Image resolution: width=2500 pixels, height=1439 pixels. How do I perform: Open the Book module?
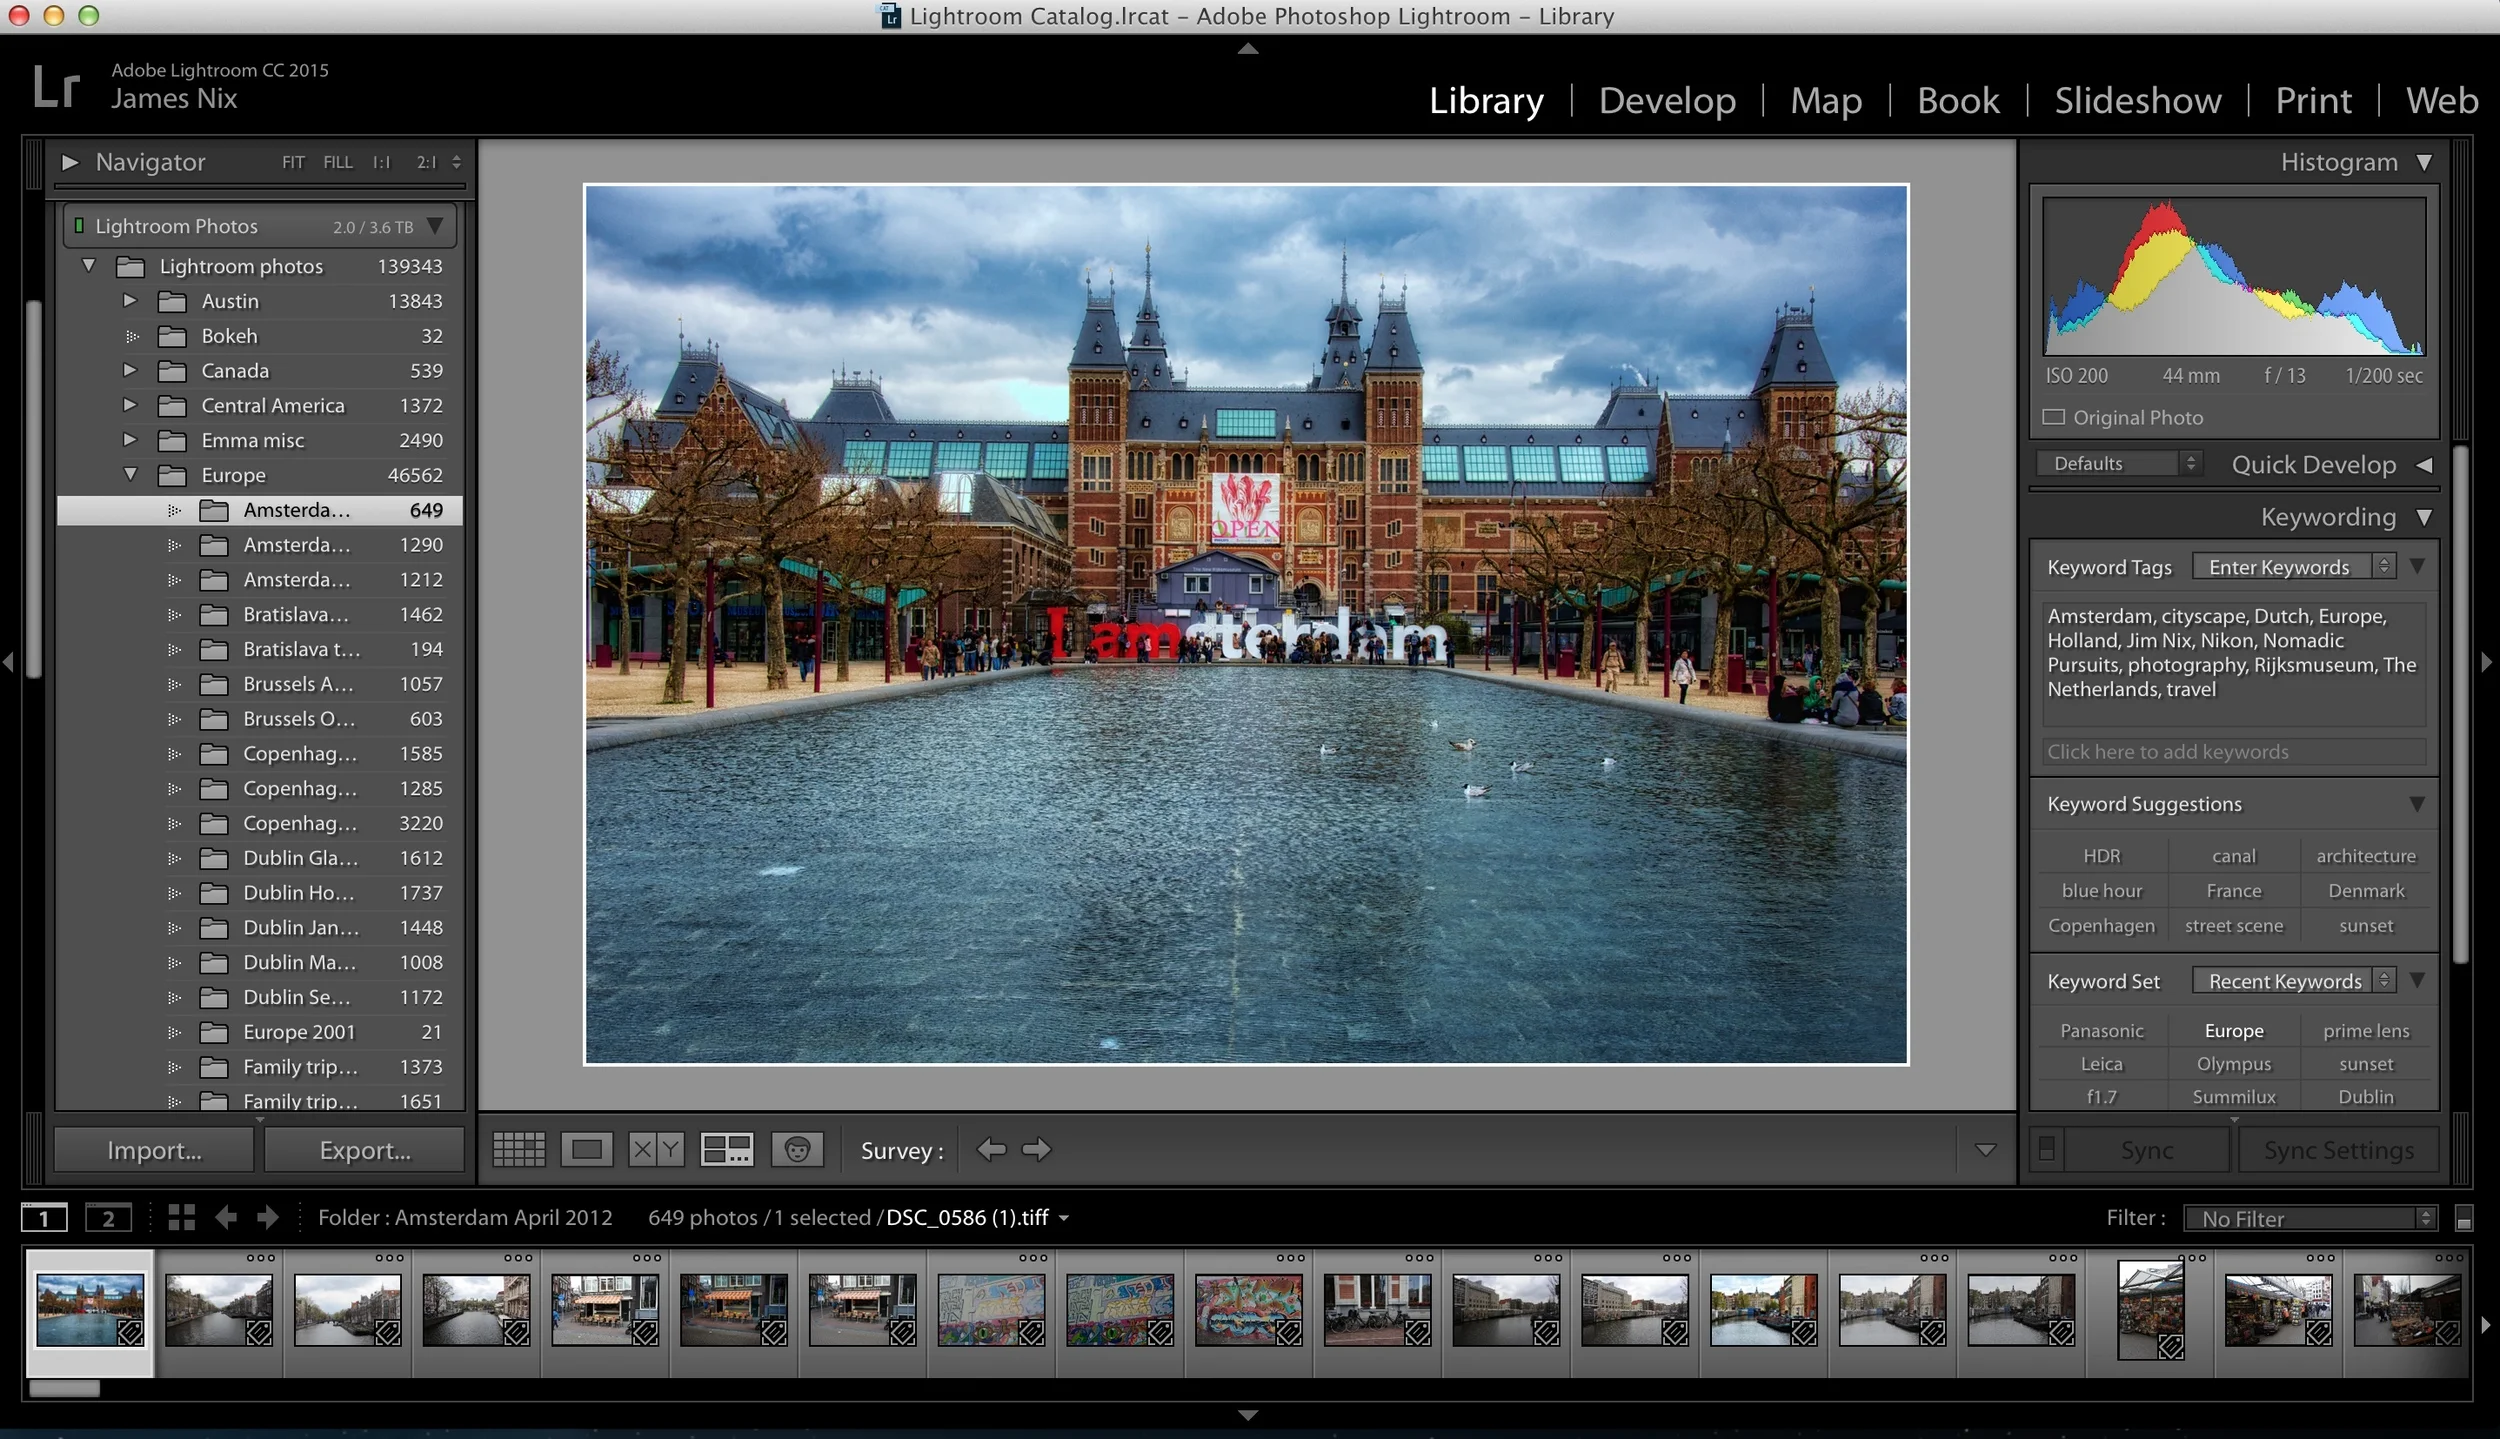click(x=1958, y=100)
